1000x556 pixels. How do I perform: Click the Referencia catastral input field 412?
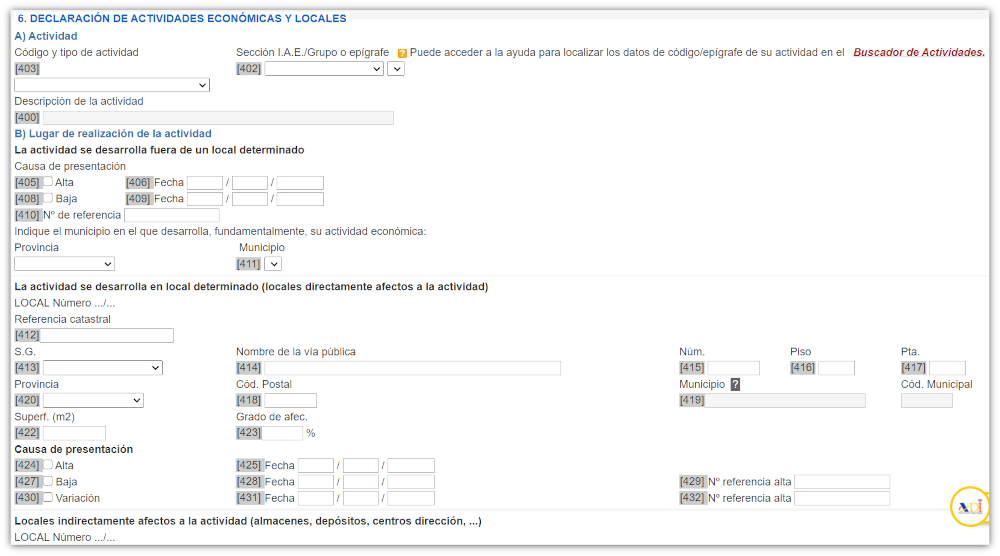pyautogui.click(x=107, y=335)
